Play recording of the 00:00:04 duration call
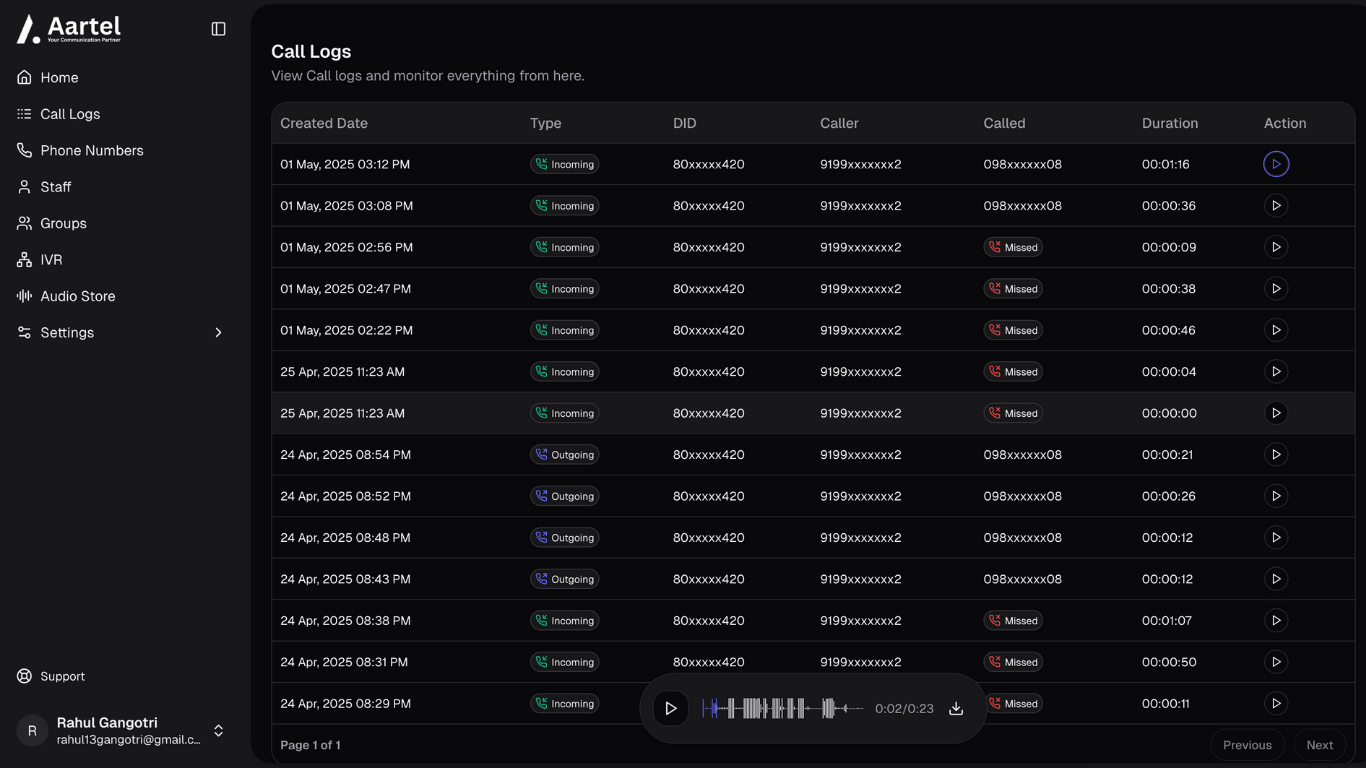The height and width of the screenshot is (768, 1366). click(x=1276, y=372)
